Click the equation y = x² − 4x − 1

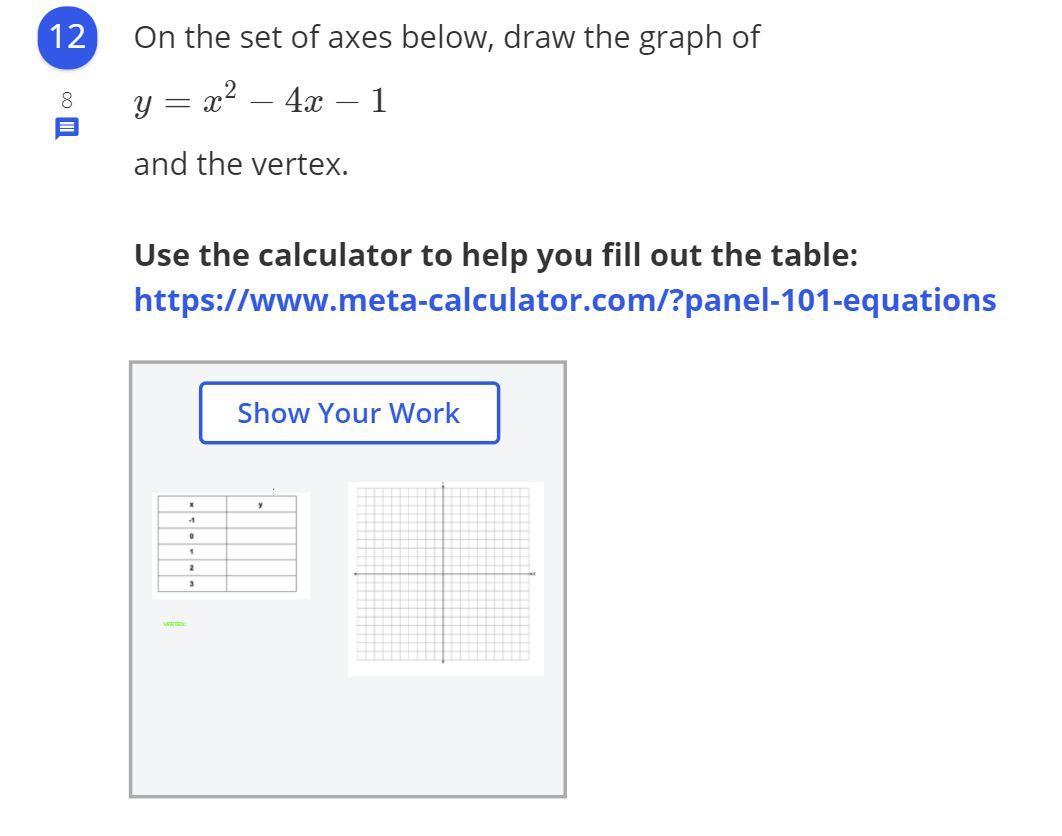pos(260,101)
